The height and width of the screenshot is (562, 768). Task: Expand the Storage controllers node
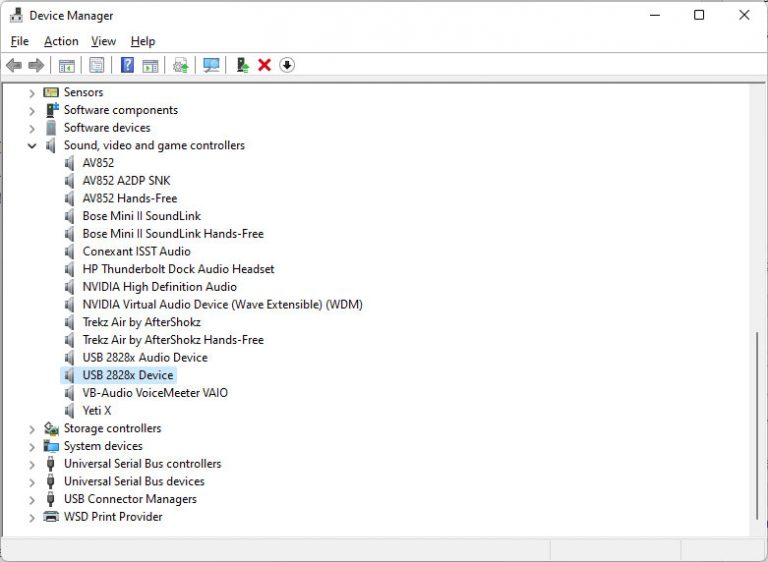tap(32, 429)
